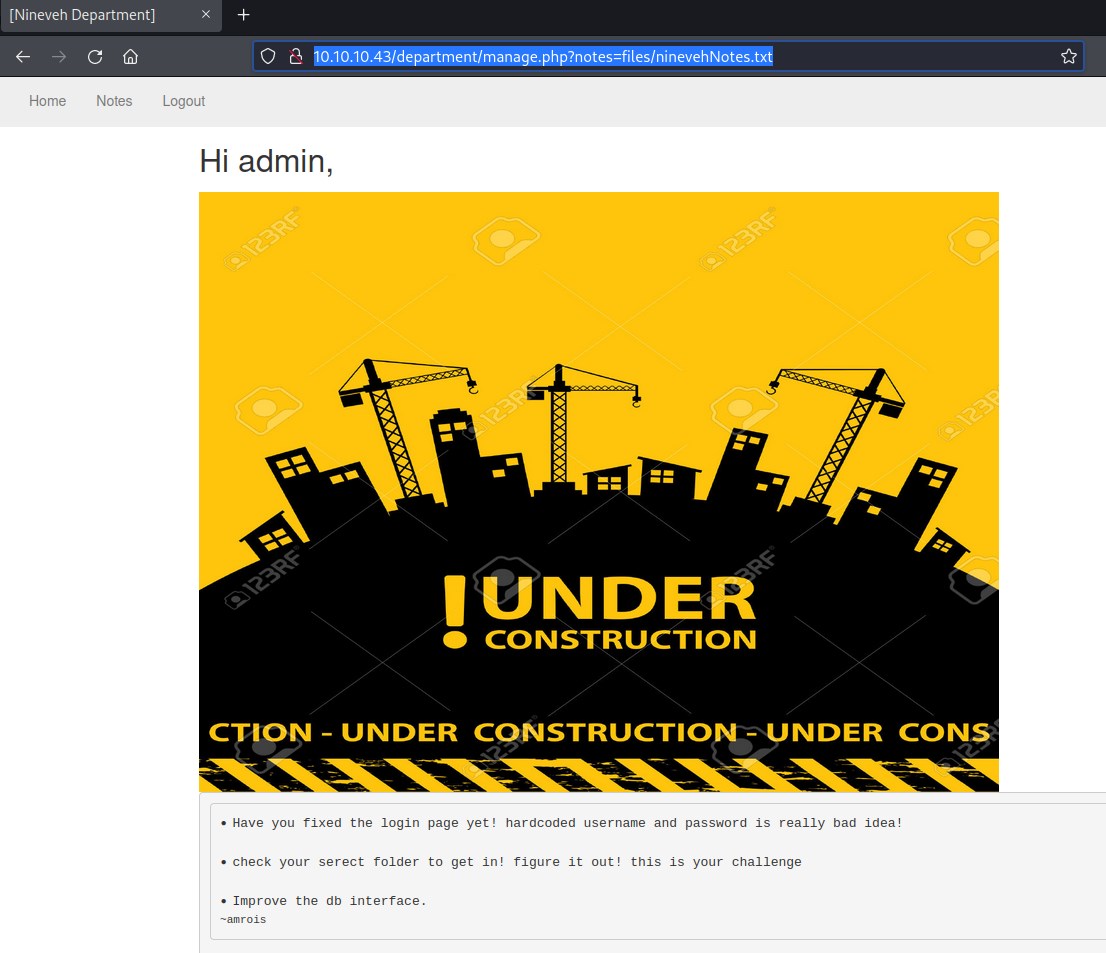
Task: Click the "Hi admin," heading
Action: coord(266,161)
